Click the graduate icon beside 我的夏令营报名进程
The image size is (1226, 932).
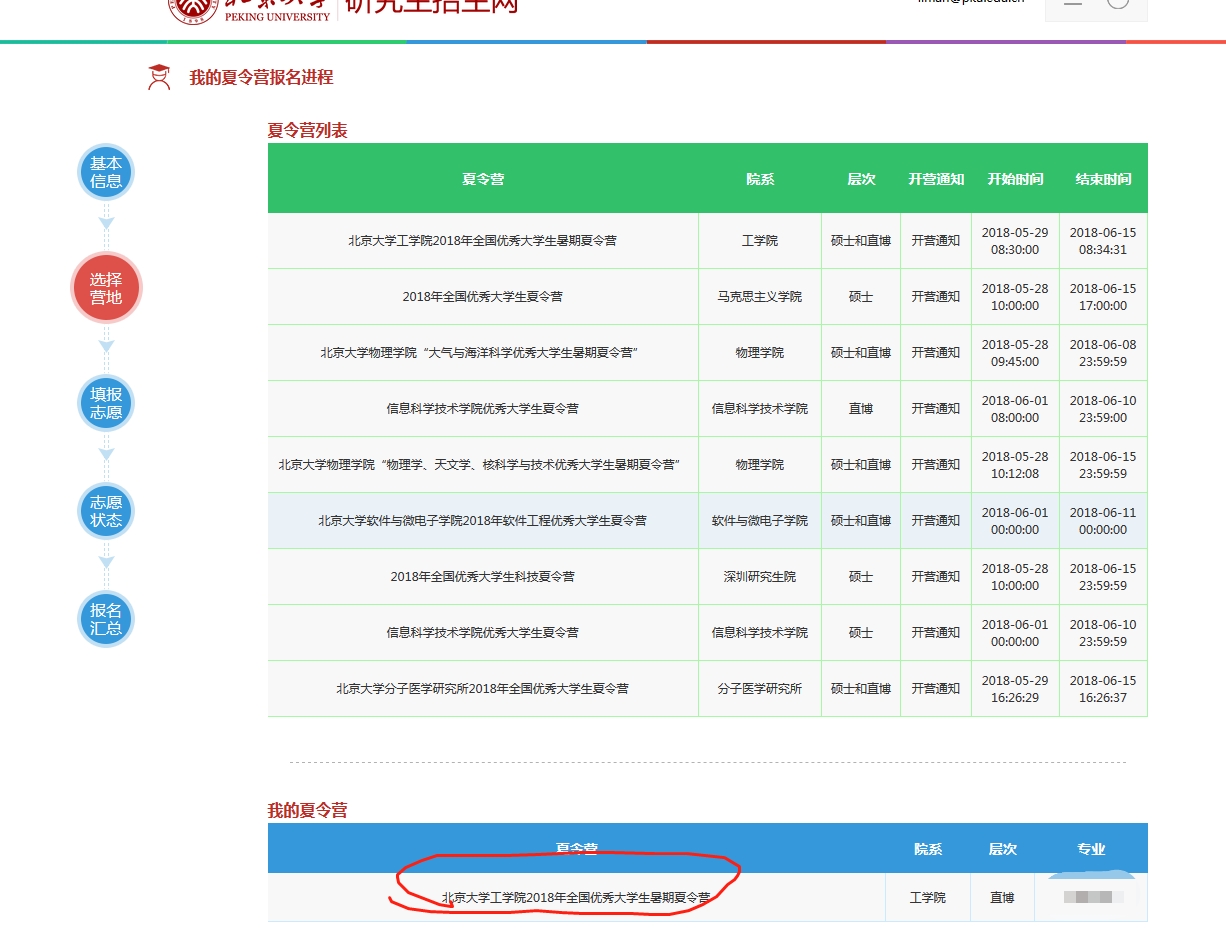pyautogui.click(x=159, y=77)
